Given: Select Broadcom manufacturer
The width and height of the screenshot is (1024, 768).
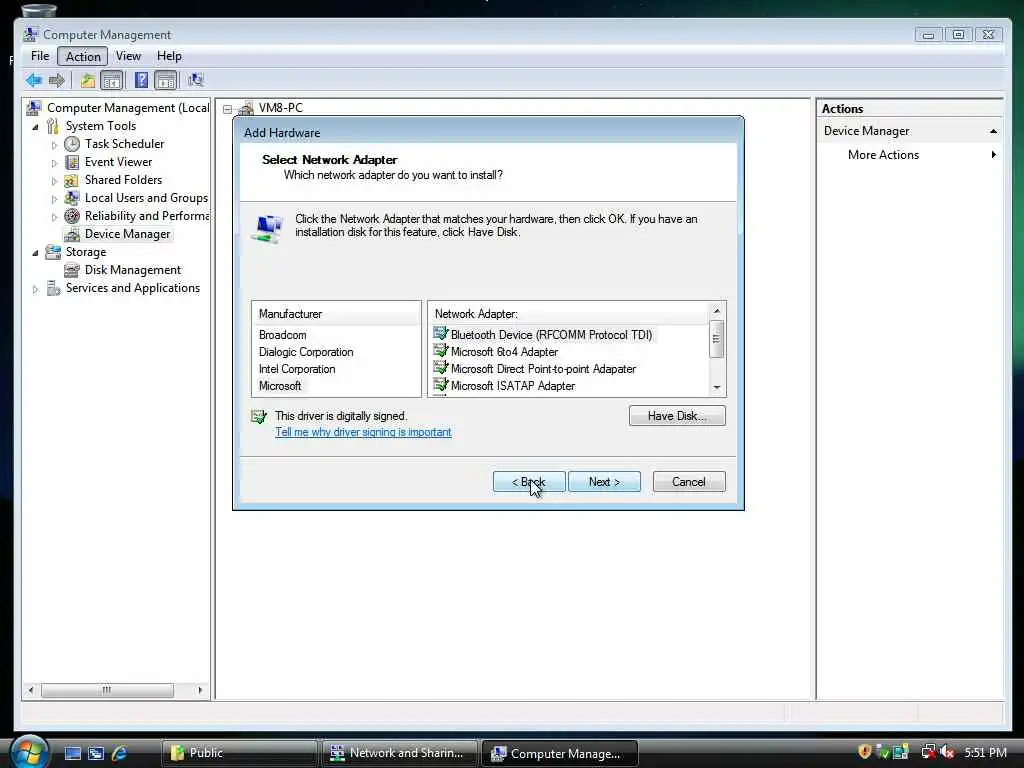Looking at the screenshot, I should pyautogui.click(x=282, y=335).
